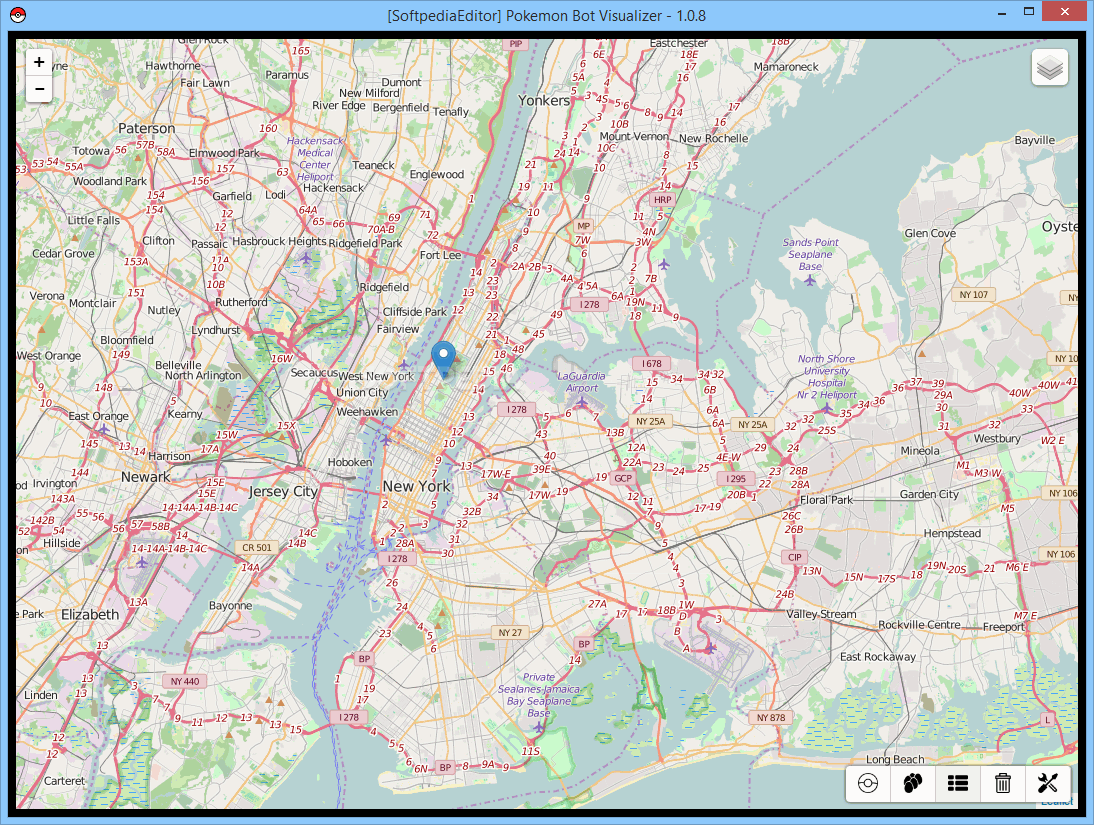Click the trash can delete button
This screenshot has height=825, width=1094.
tap(1003, 783)
